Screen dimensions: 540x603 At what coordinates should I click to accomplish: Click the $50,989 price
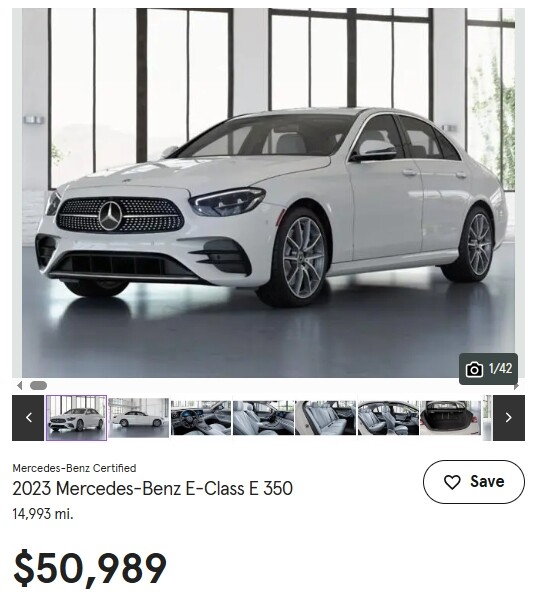point(90,568)
